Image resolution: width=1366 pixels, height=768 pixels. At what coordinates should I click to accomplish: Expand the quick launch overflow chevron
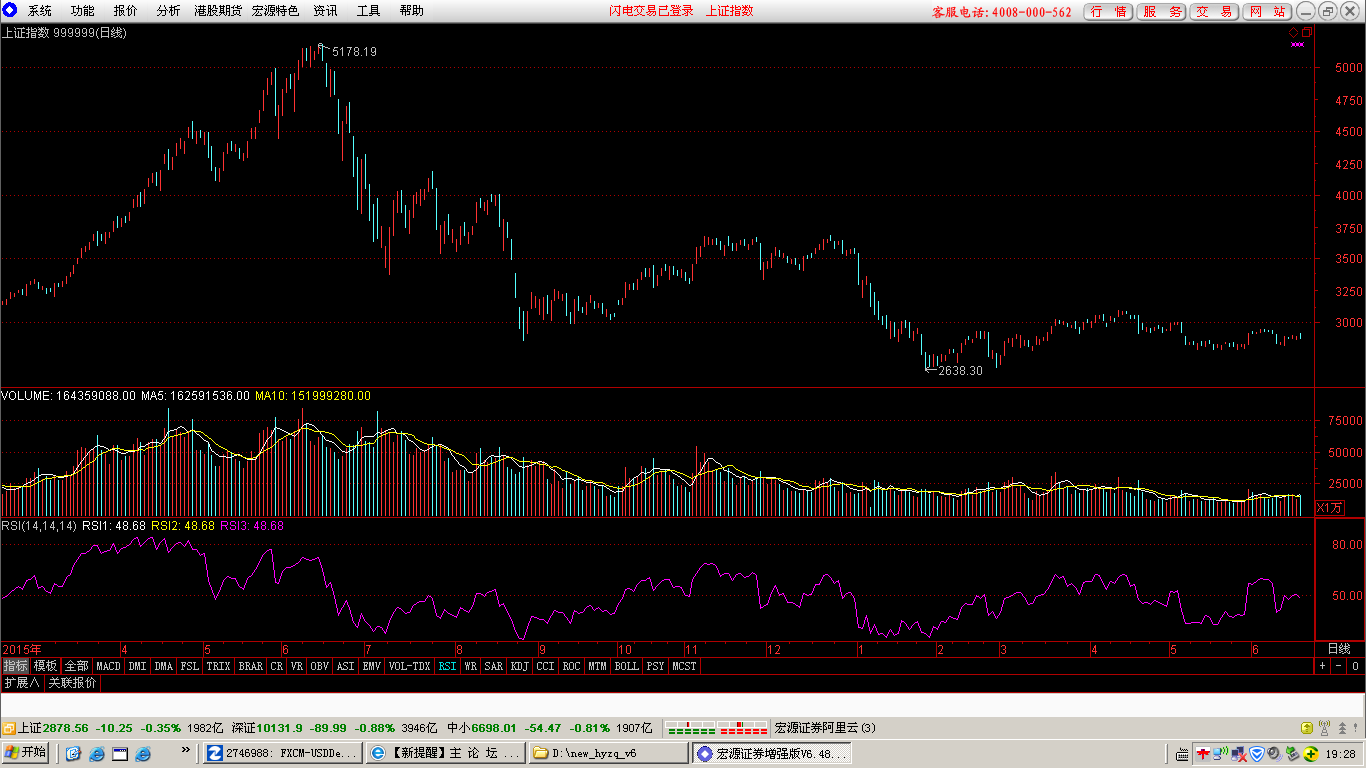(185, 750)
